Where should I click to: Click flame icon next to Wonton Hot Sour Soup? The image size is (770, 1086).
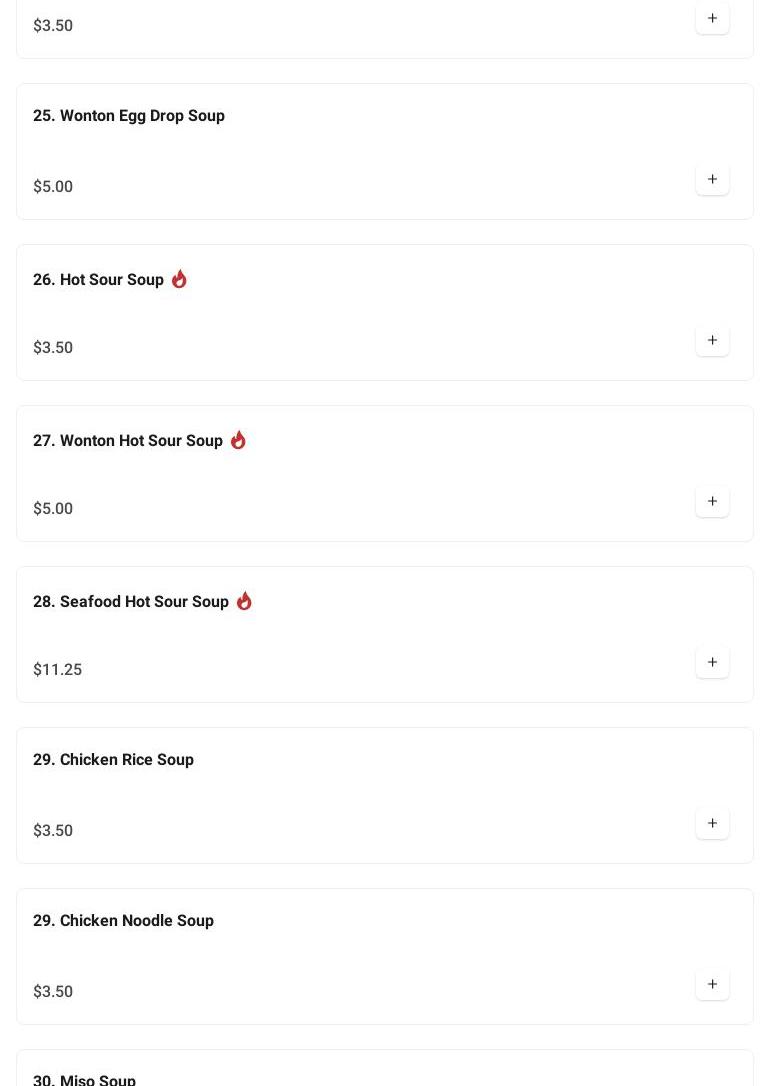[x=238, y=440]
